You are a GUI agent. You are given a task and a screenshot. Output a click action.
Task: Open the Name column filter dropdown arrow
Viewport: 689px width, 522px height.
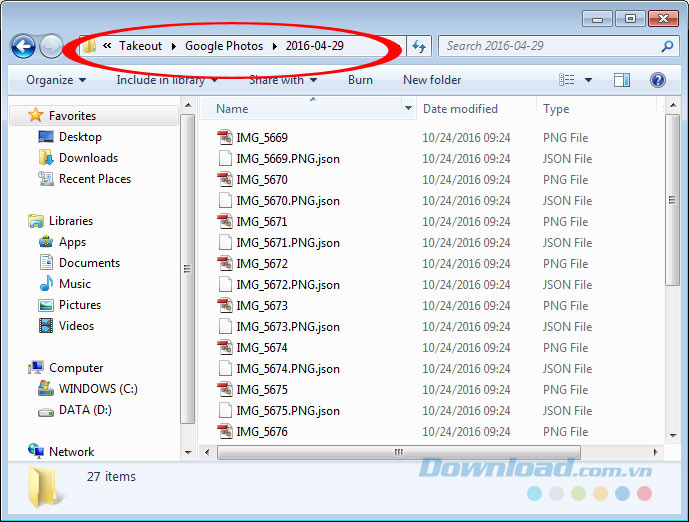tap(408, 108)
